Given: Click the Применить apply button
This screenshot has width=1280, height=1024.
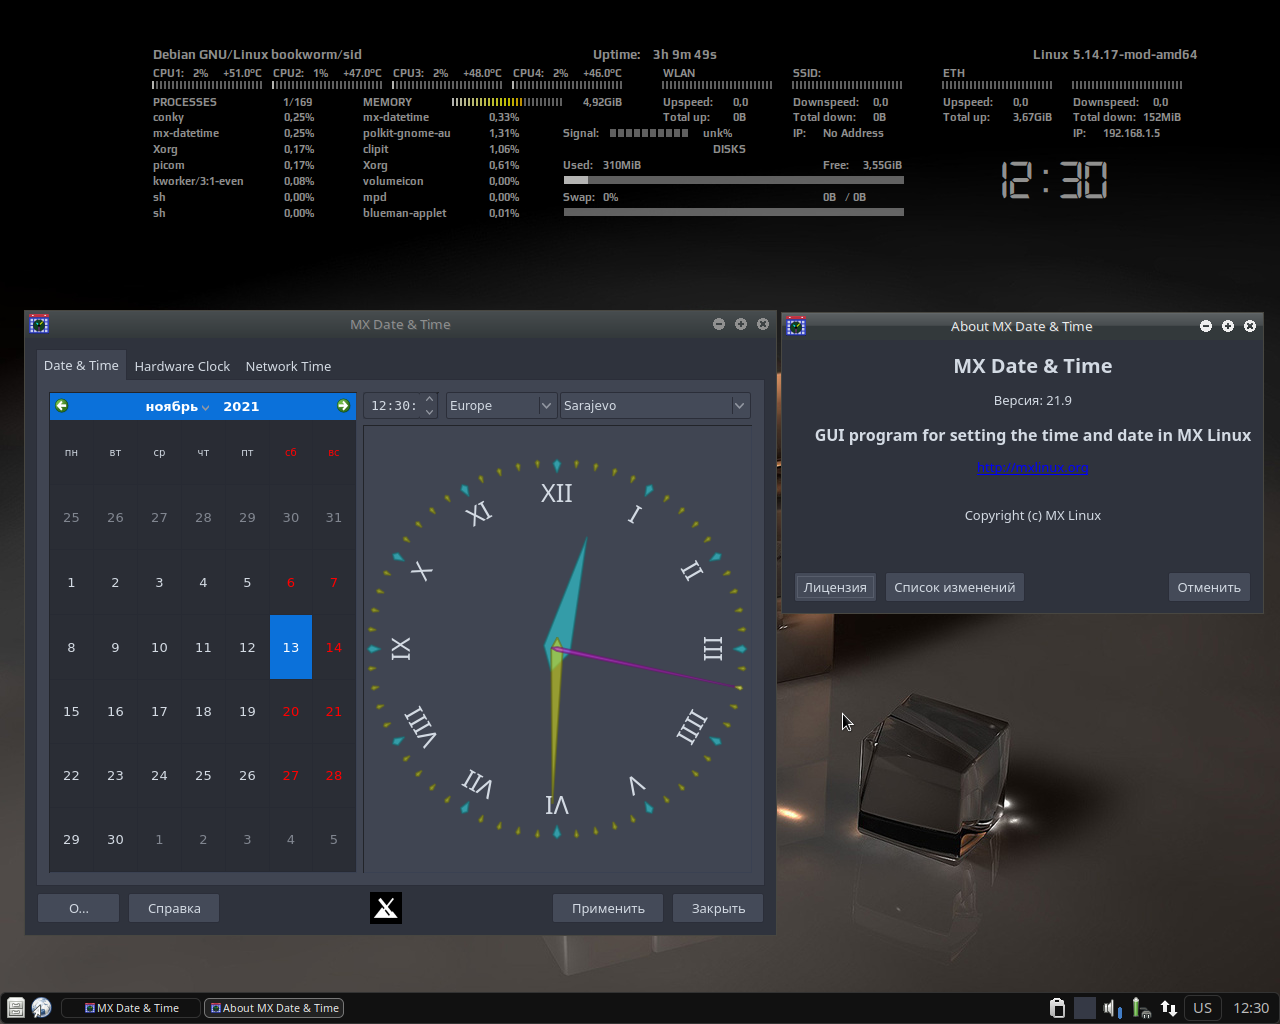Looking at the screenshot, I should 608,908.
